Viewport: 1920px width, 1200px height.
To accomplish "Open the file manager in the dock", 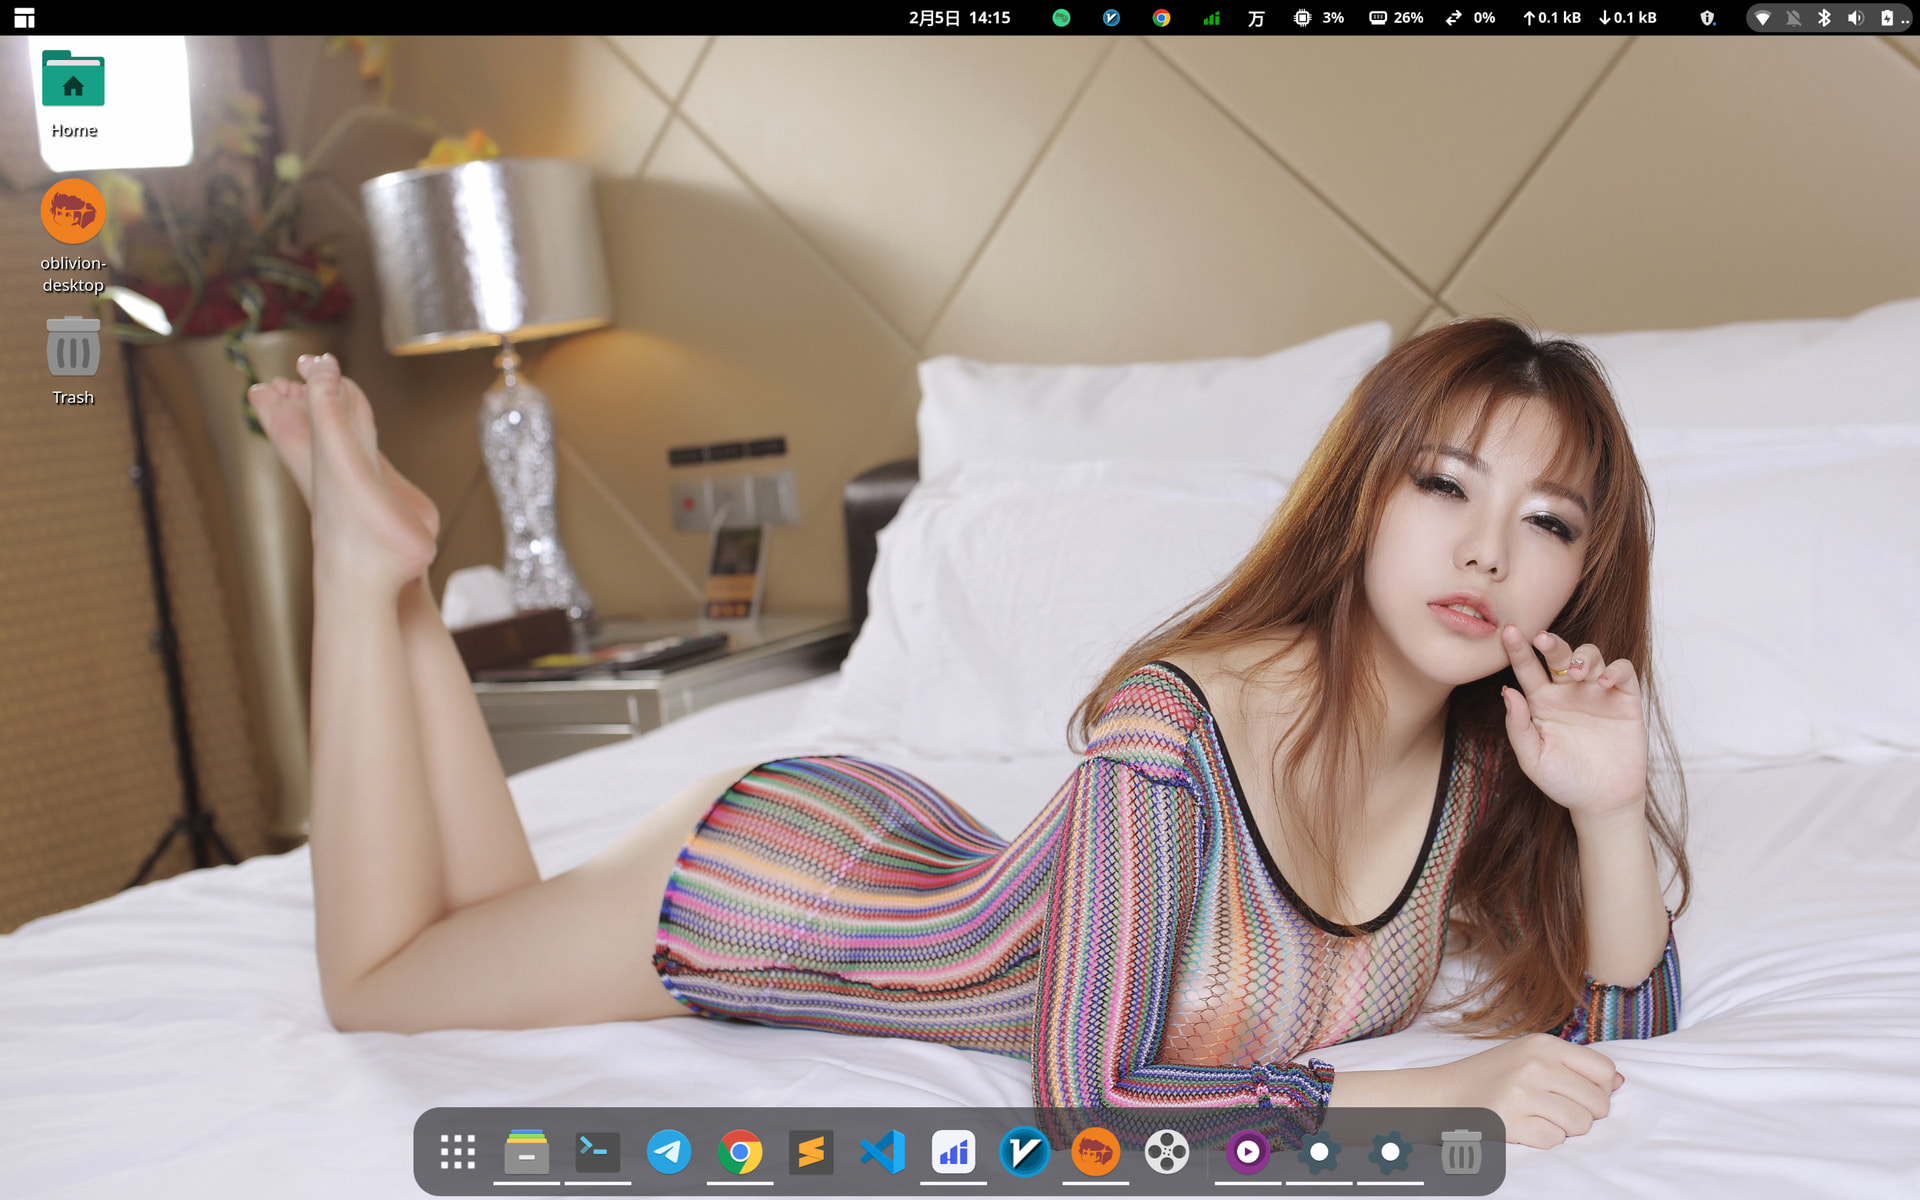I will click(526, 1152).
